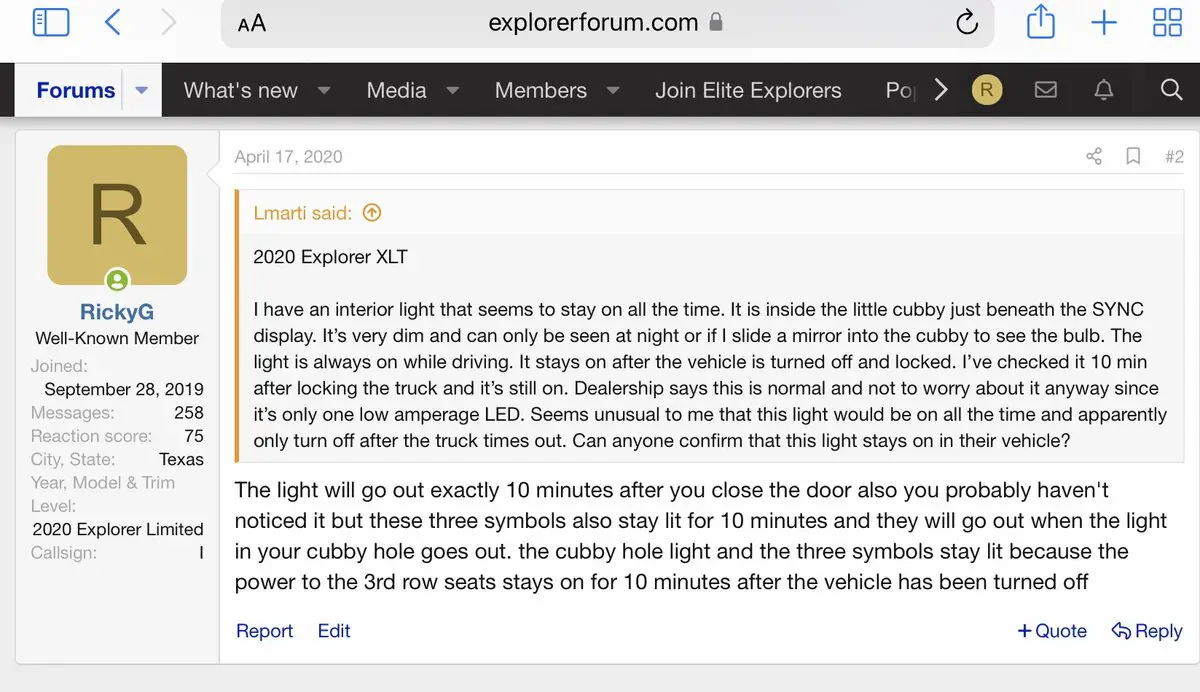View alerts via the bell icon

pos(1104,90)
